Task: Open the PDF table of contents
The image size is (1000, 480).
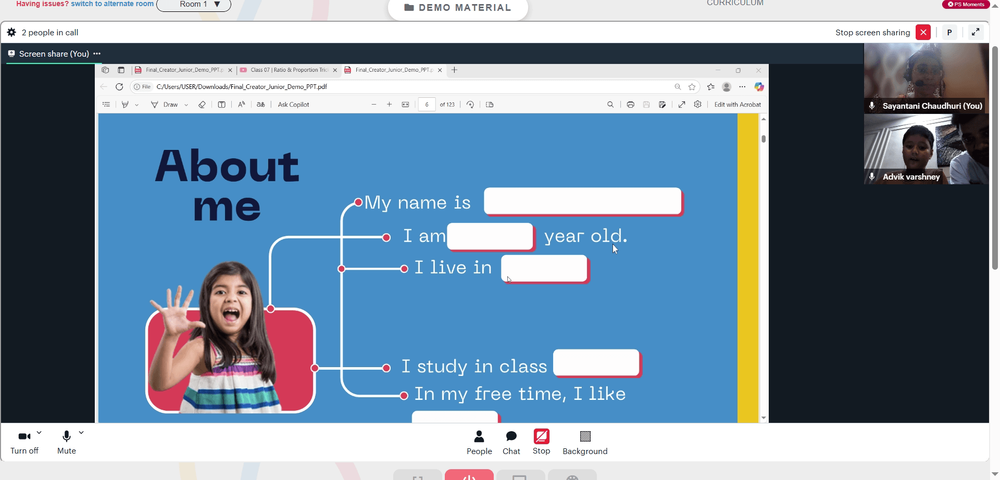Action: point(106,105)
